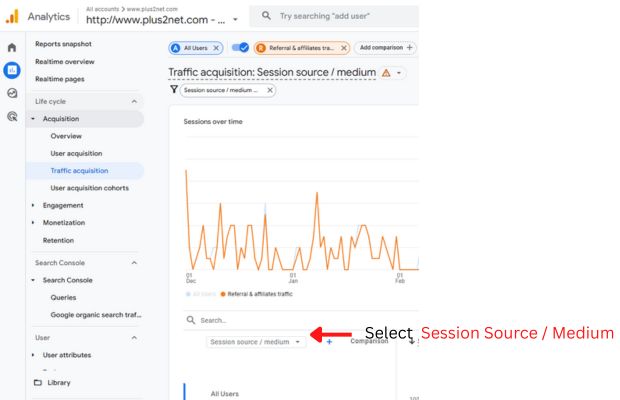
Task: Open the Explore icon in left rail
Action: 12,93
